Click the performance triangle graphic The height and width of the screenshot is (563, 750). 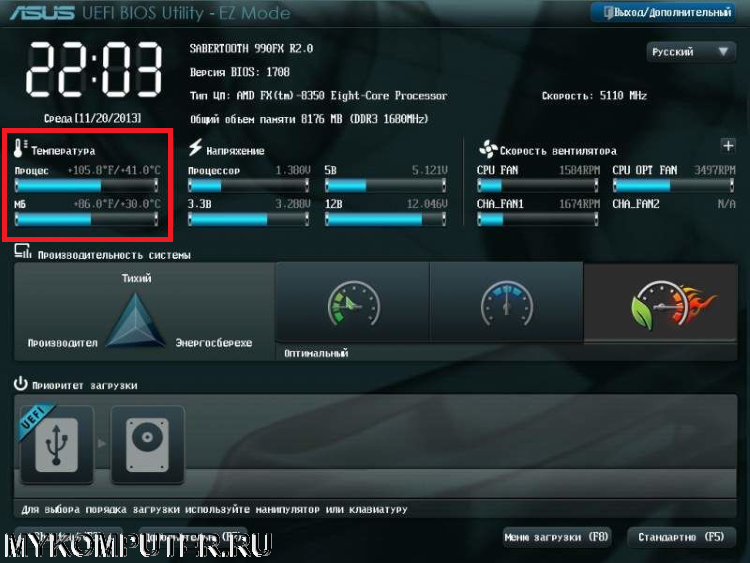(135, 320)
